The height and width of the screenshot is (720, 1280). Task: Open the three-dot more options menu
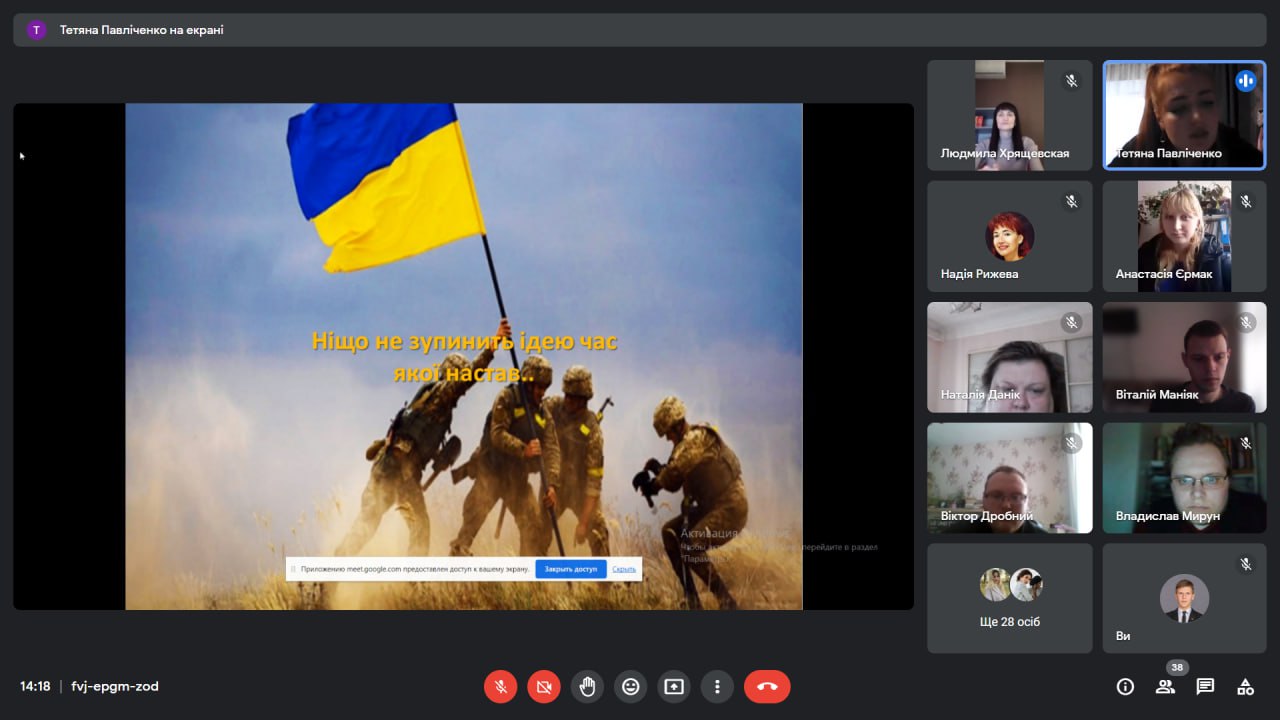(x=717, y=686)
